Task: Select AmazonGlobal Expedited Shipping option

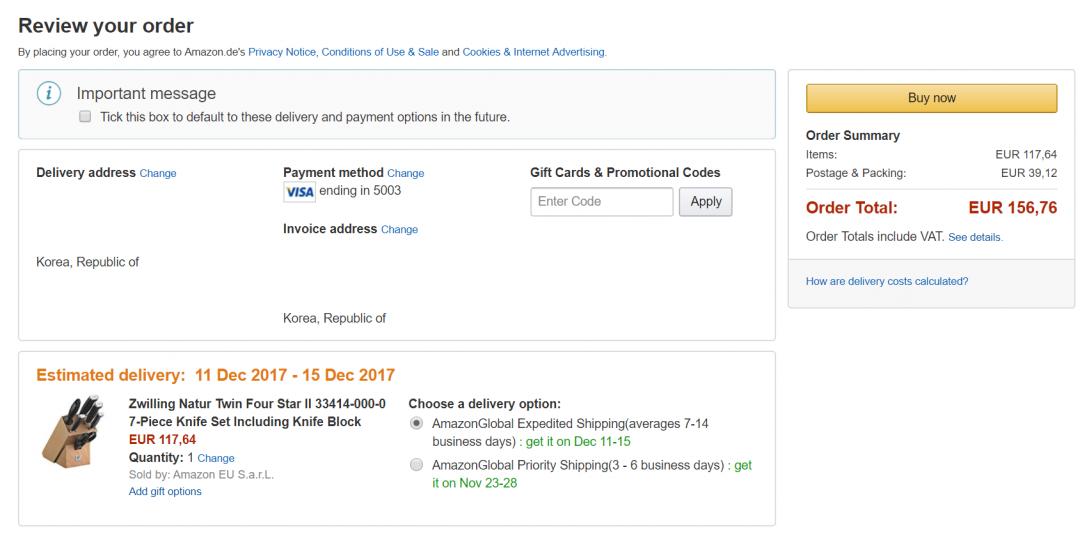Action: [416, 424]
